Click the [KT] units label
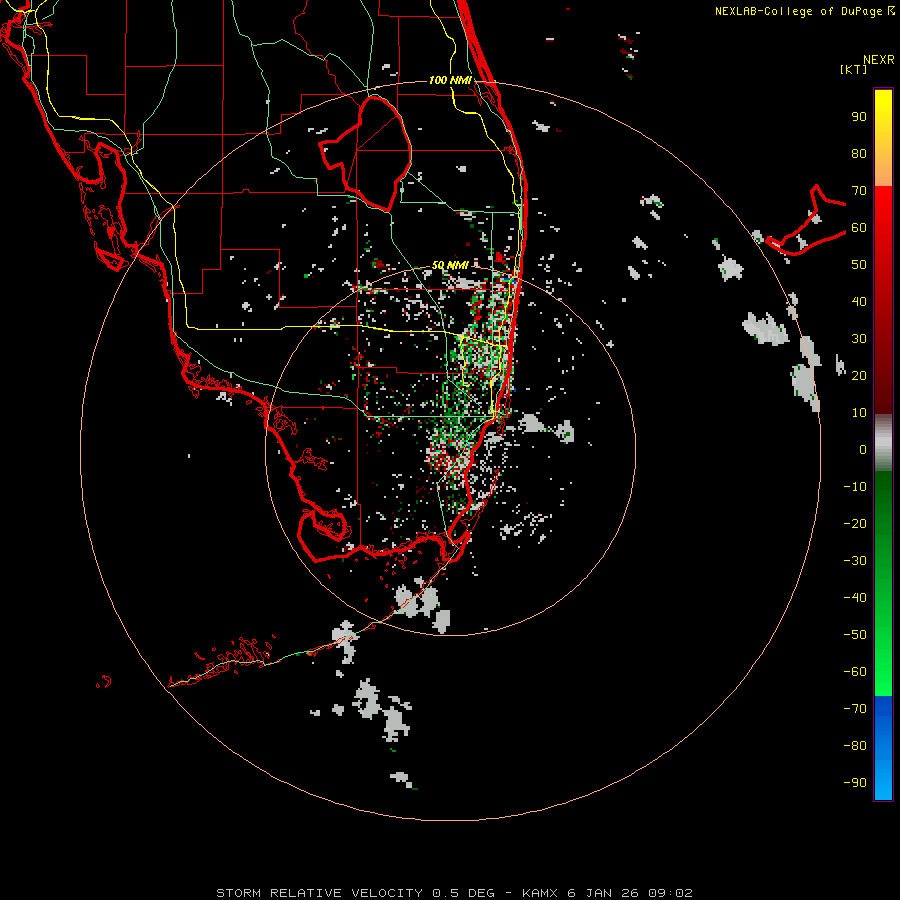 [x=854, y=69]
